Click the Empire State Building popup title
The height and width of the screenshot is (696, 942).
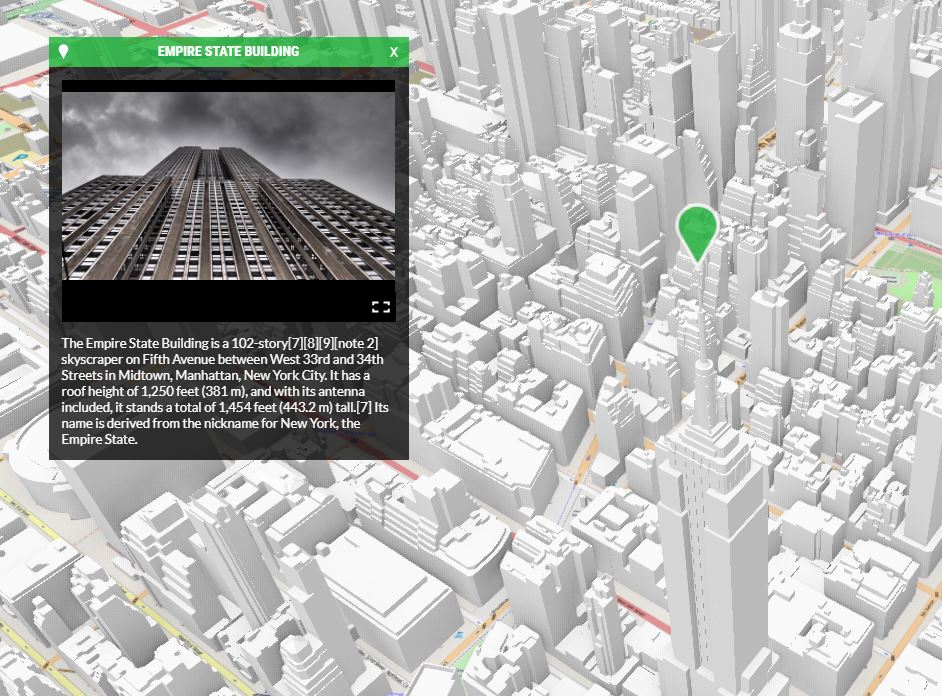point(228,52)
